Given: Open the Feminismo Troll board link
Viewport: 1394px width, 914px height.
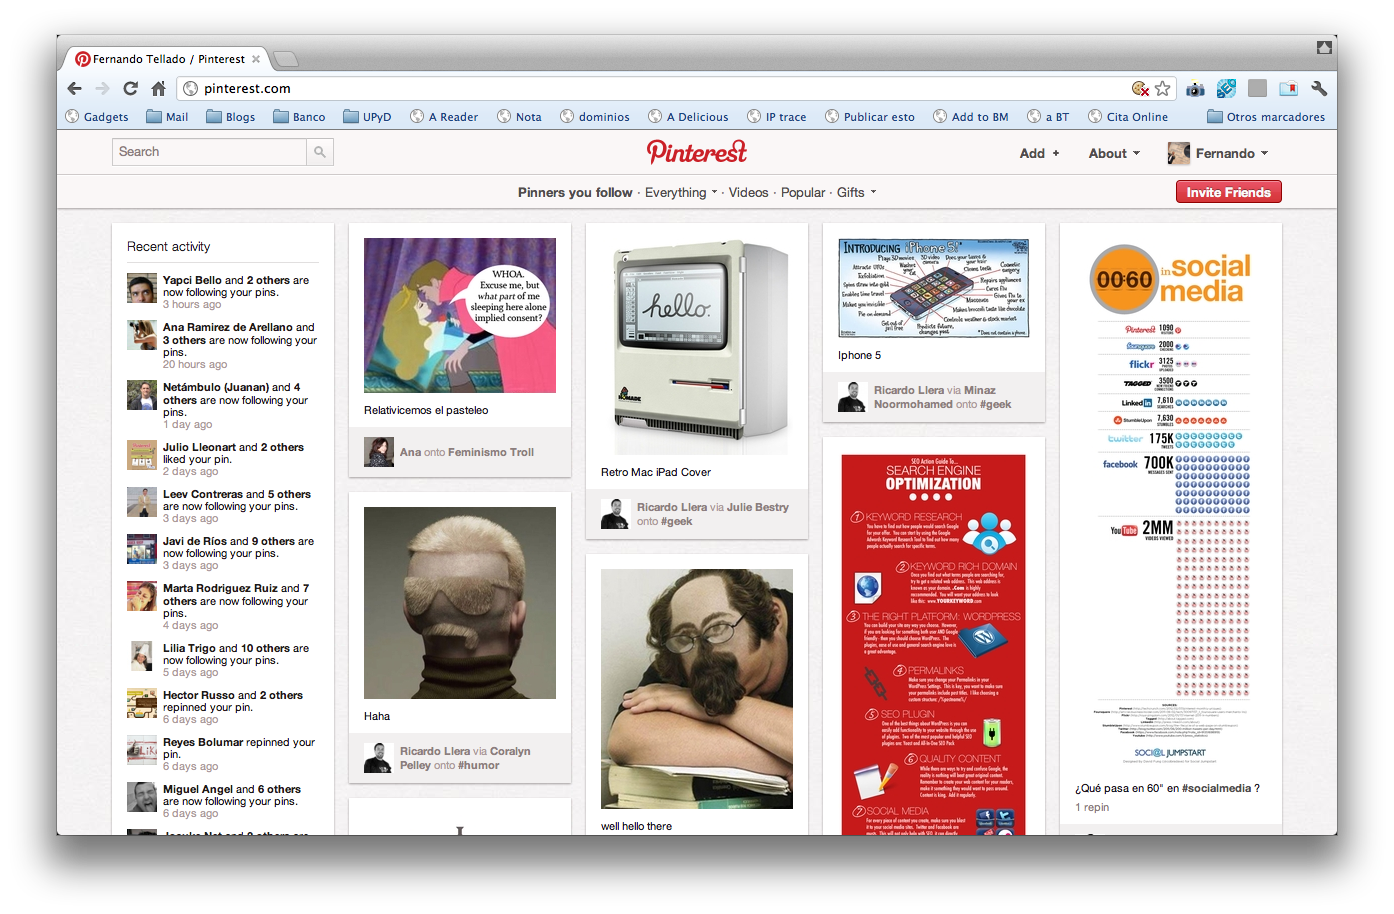Looking at the screenshot, I should [x=491, y=452].
